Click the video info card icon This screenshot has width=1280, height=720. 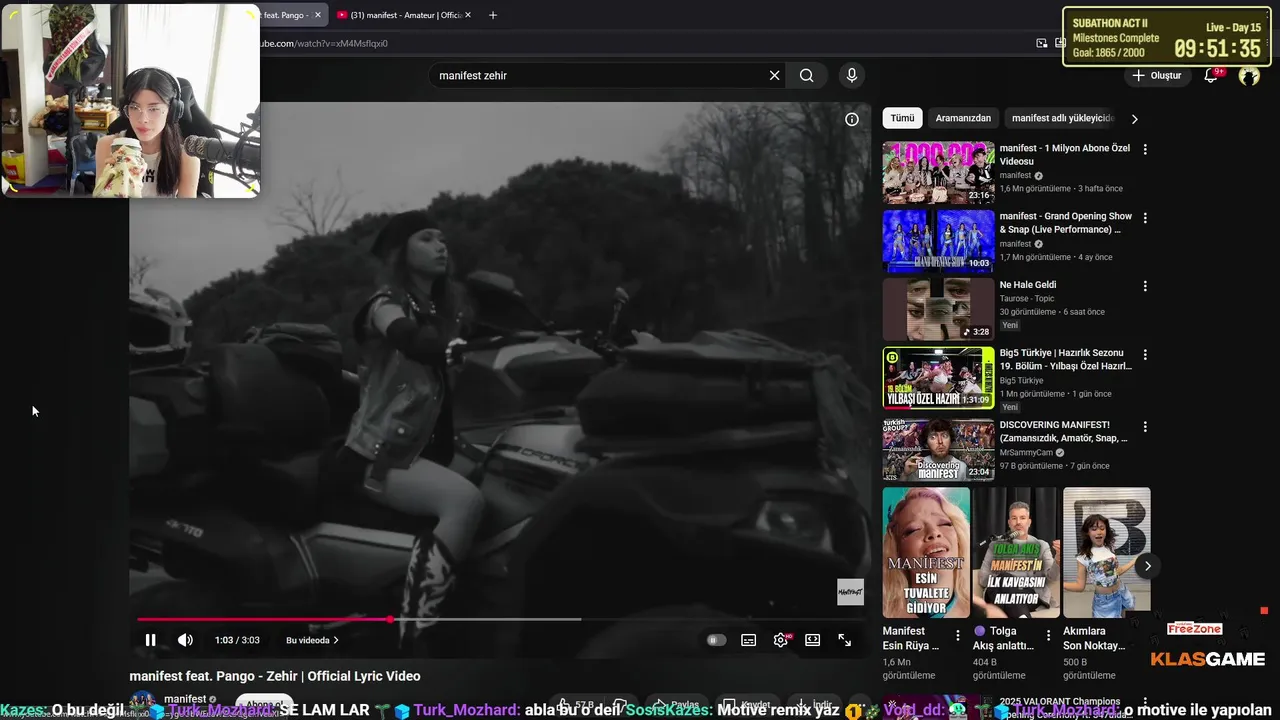click(852, 119)
